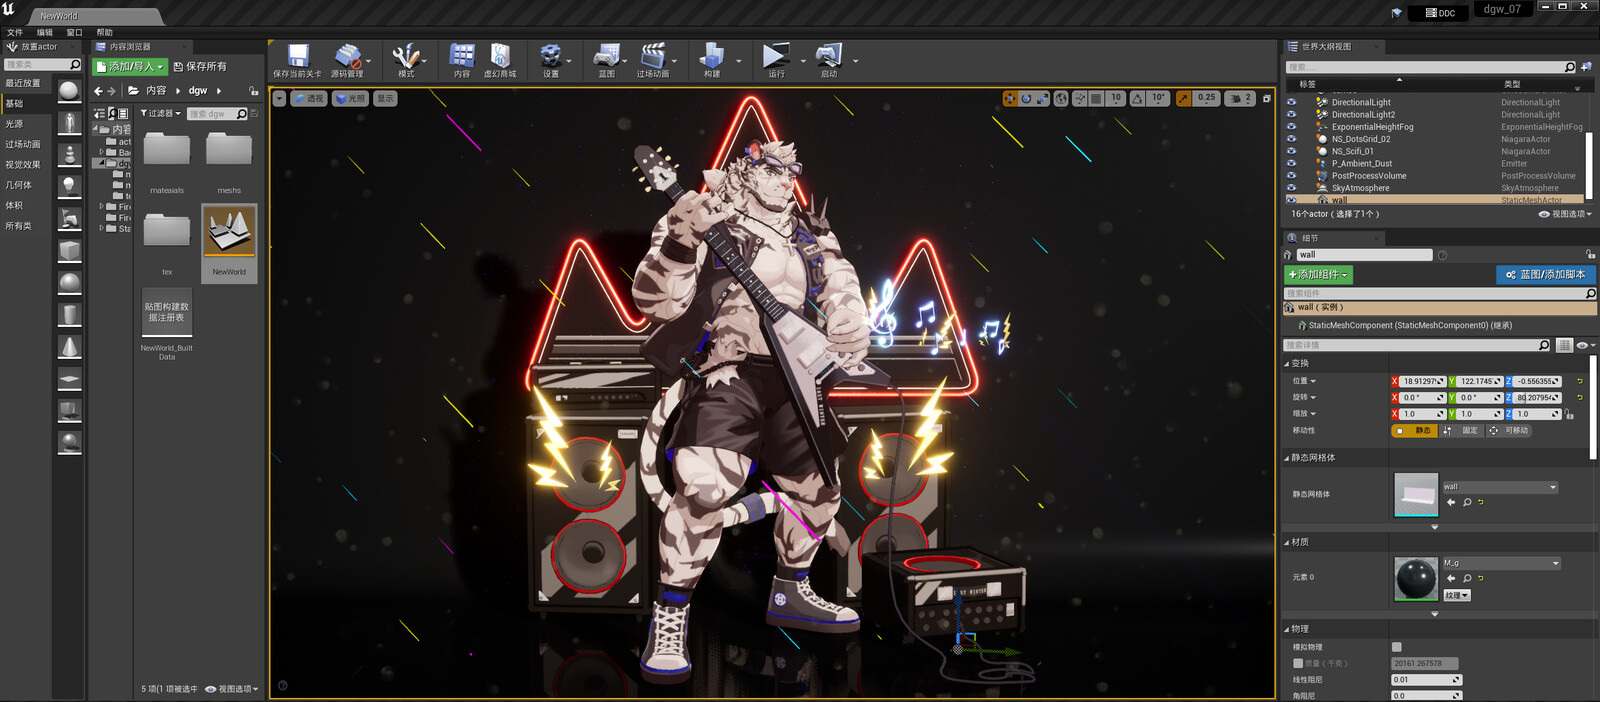Use the selected asset arrow for static mesh
Viewport: 1600px width, 702px height.
pyautogui.click(x=1451, y=502)
